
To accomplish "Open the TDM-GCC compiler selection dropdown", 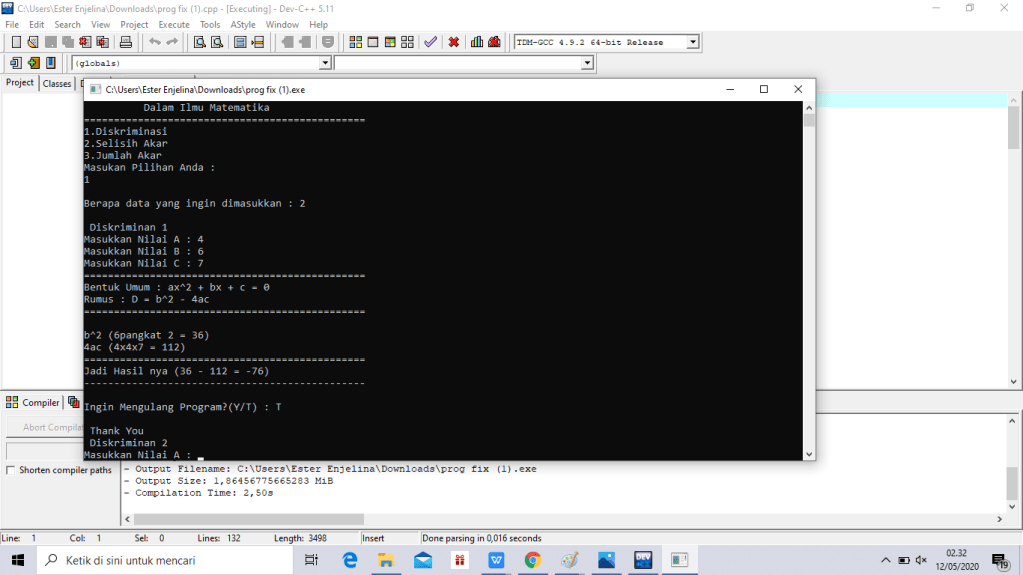I will pos(692,42).
